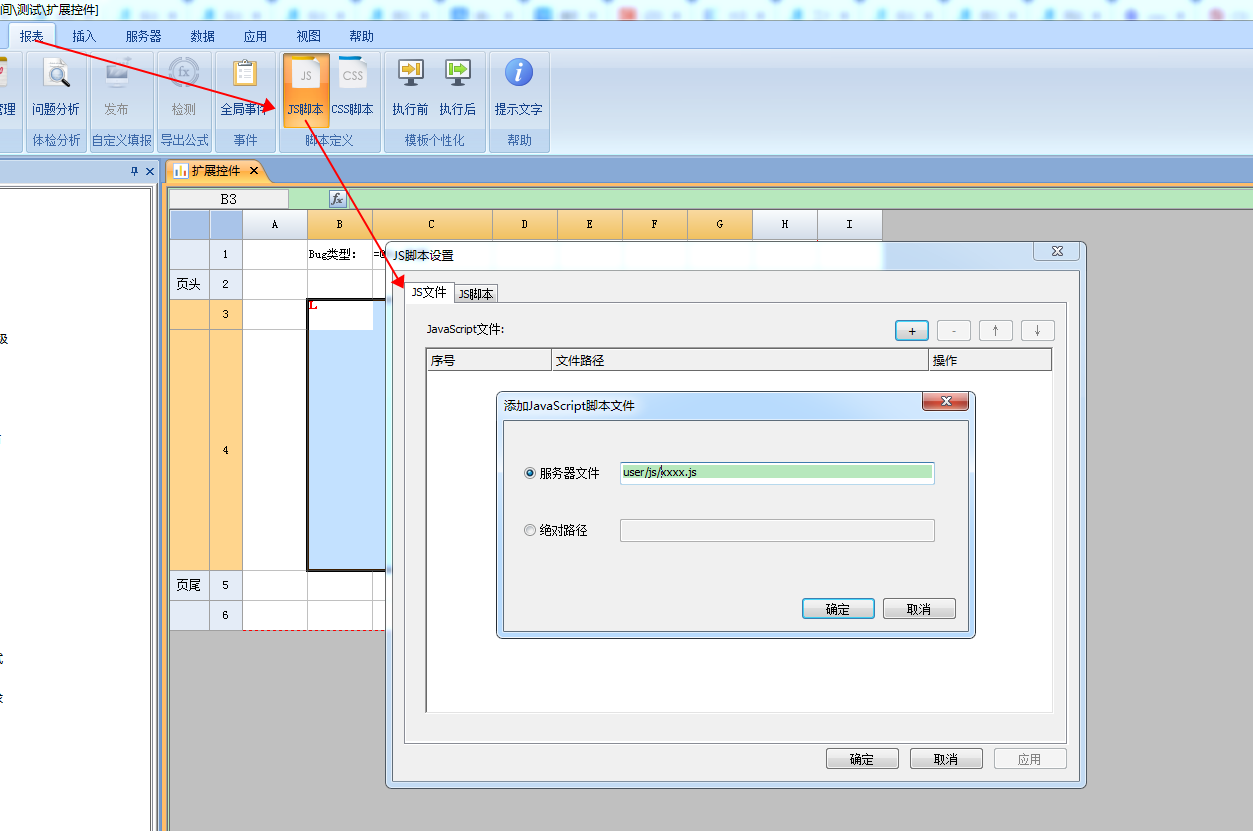Screen dimensions: 1253x831
Task: Open the 插入 ribbon menu
Action: click(x=84, y=36)
